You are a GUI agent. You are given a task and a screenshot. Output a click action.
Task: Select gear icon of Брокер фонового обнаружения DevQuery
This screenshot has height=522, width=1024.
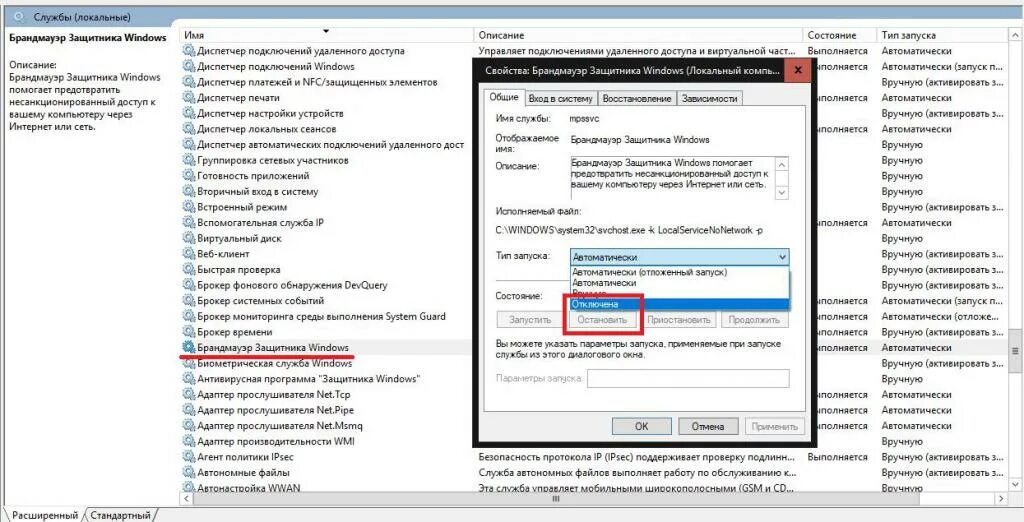[x=189, y=285]
